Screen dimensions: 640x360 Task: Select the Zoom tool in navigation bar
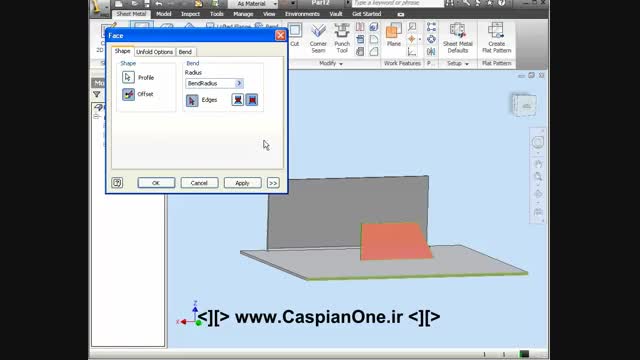point(538,177)
